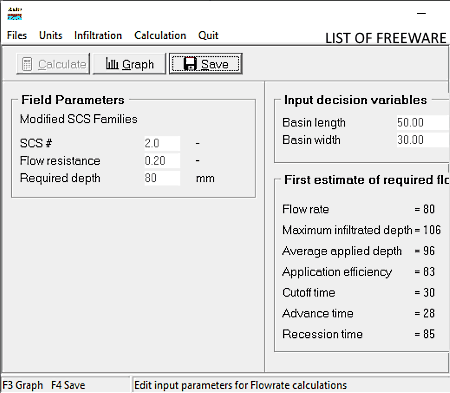Screen dimensions: 450x393
Task: Click the F3 Graph status bar shortcut
Action: click(23, 385)
